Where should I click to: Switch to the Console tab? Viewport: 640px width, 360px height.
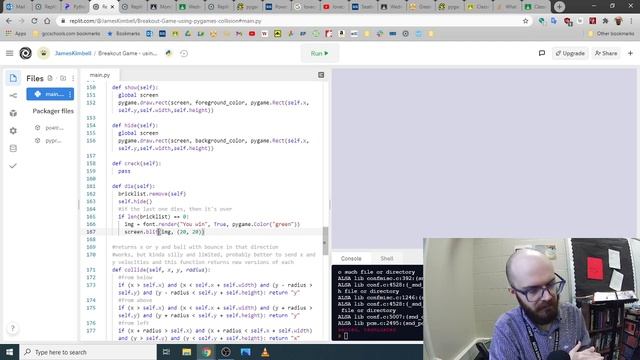(x=351, y=258)
